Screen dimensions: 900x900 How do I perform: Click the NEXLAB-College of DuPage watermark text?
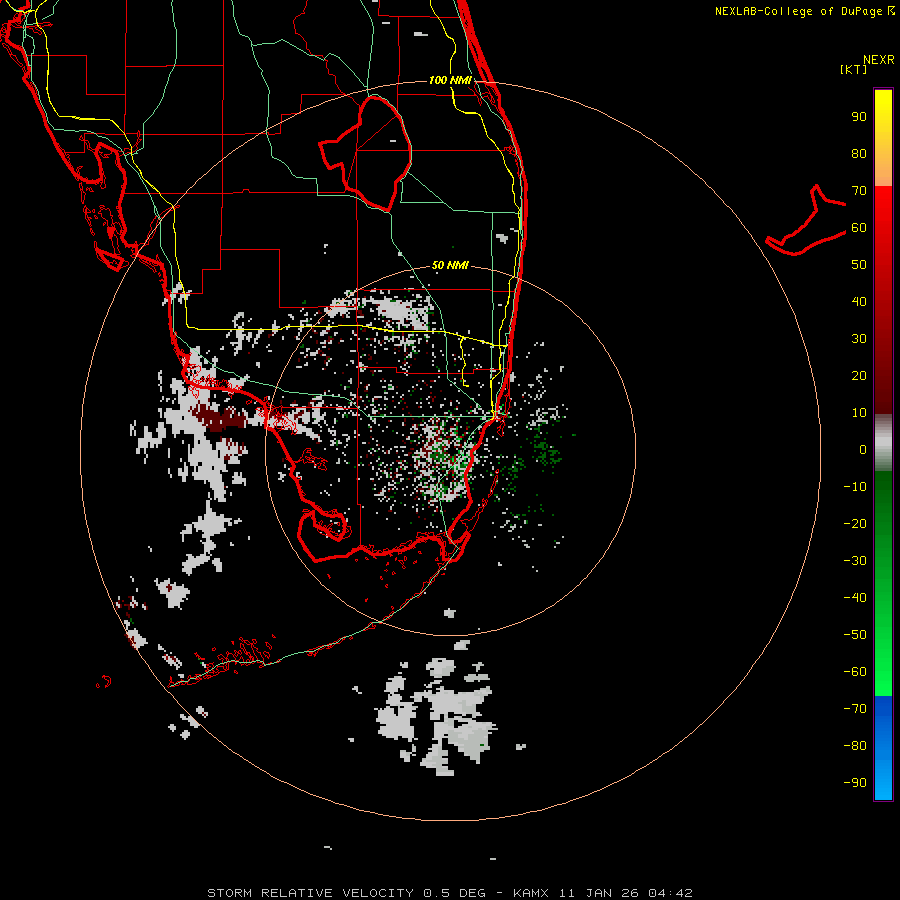[804, 11]
